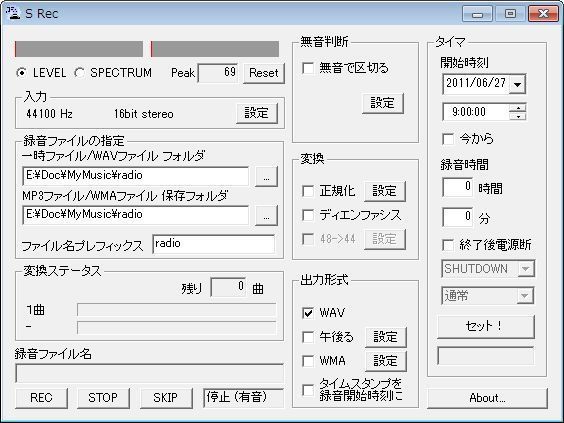Click the 録音時間 分 (minutes) field

pos(458,217)
